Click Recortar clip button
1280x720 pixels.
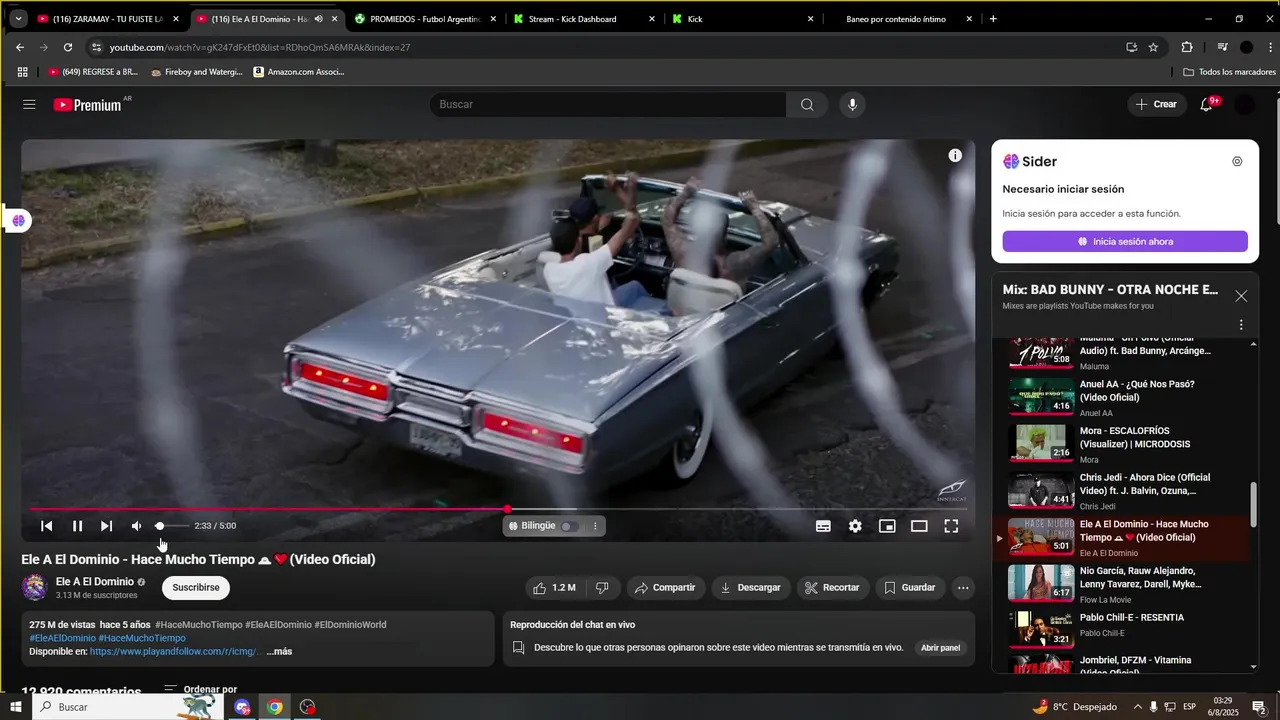(x=833, y=588)
